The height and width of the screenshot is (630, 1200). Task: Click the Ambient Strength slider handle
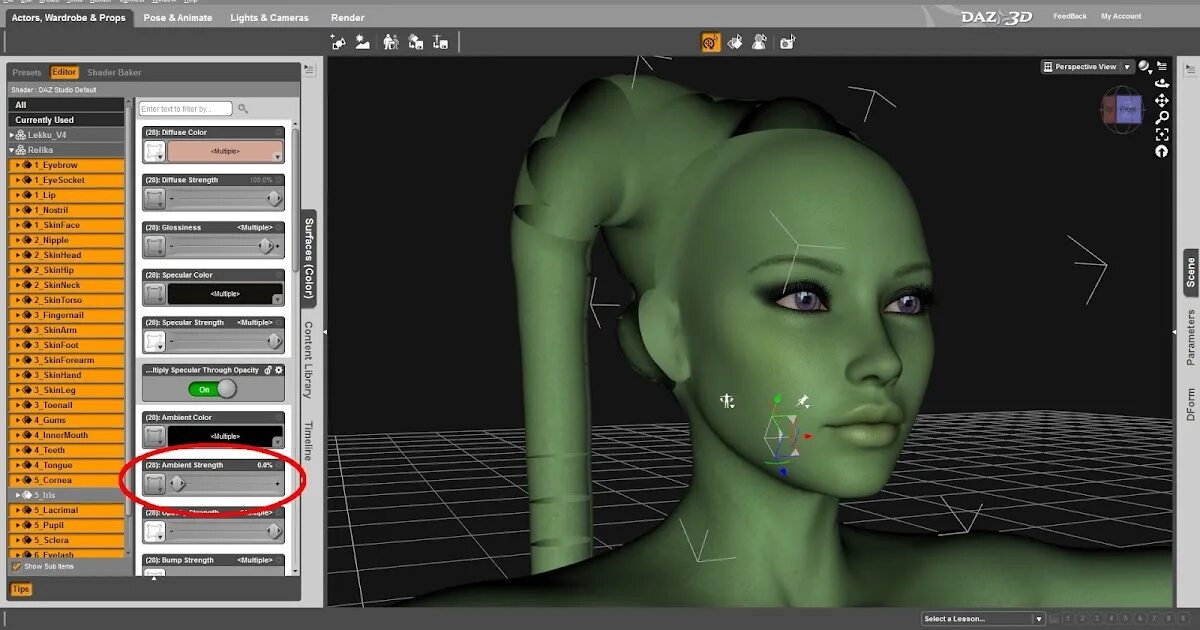click(x=177, y=484)
